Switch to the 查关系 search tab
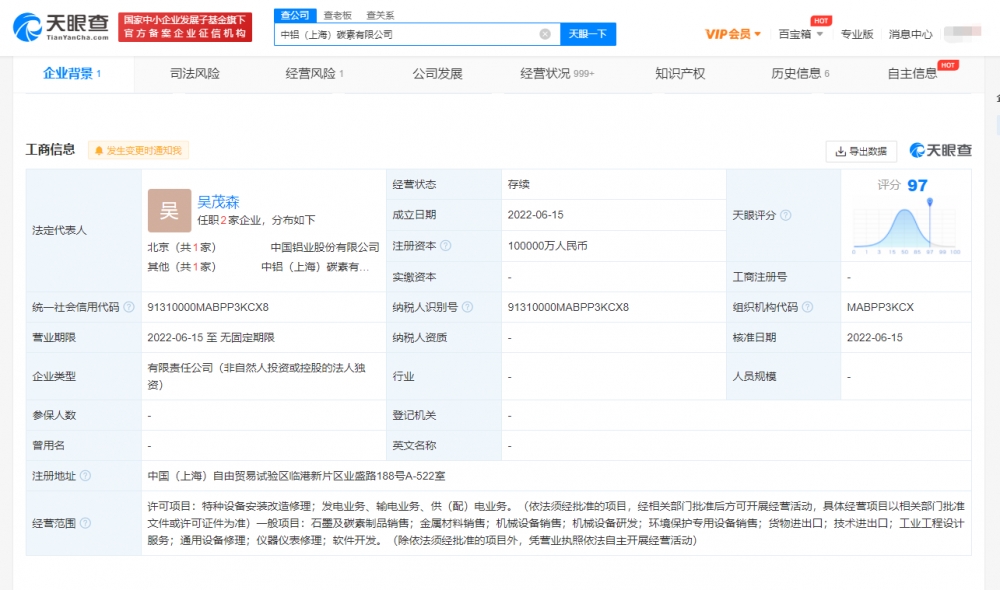 [380, 15]
